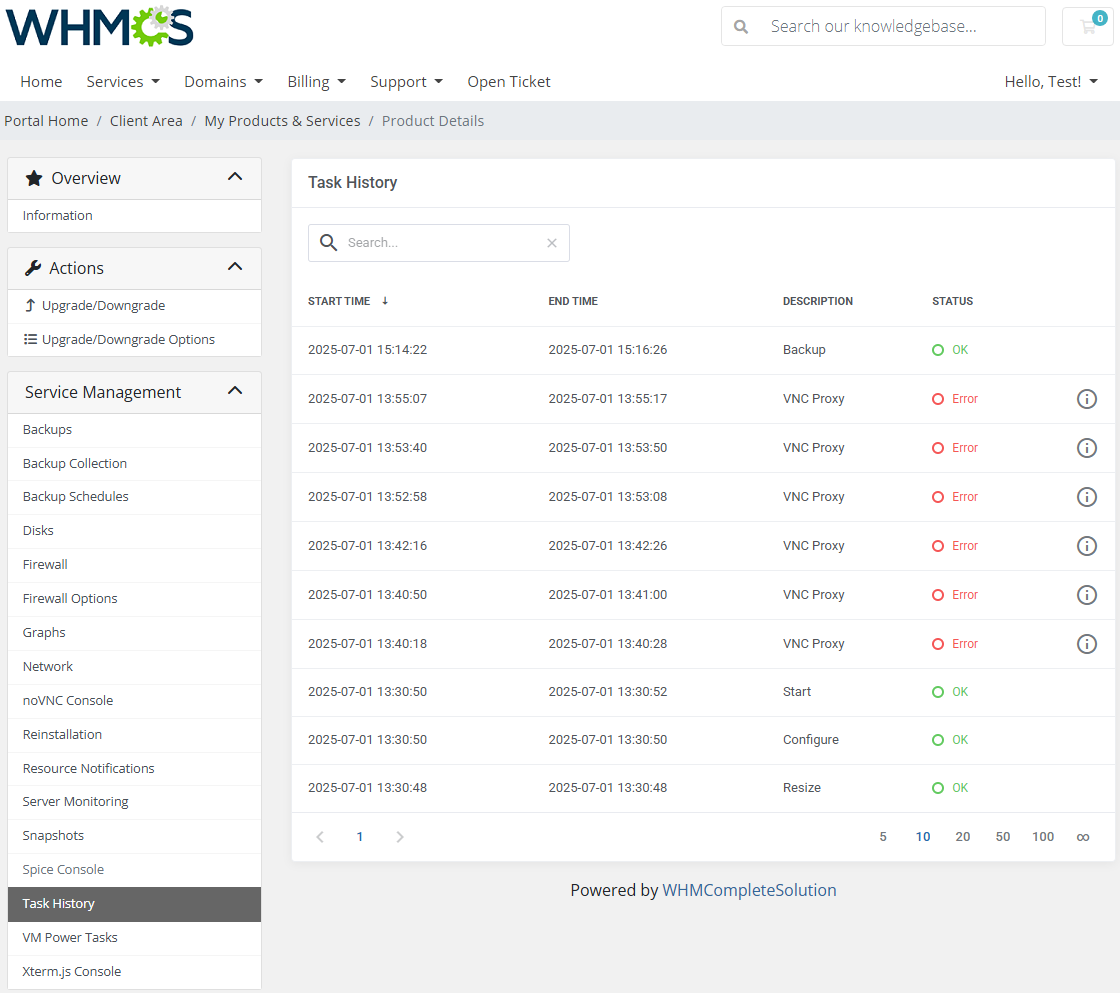Show 50 entries per page

pyautogui.click(x=1003, y=837)
